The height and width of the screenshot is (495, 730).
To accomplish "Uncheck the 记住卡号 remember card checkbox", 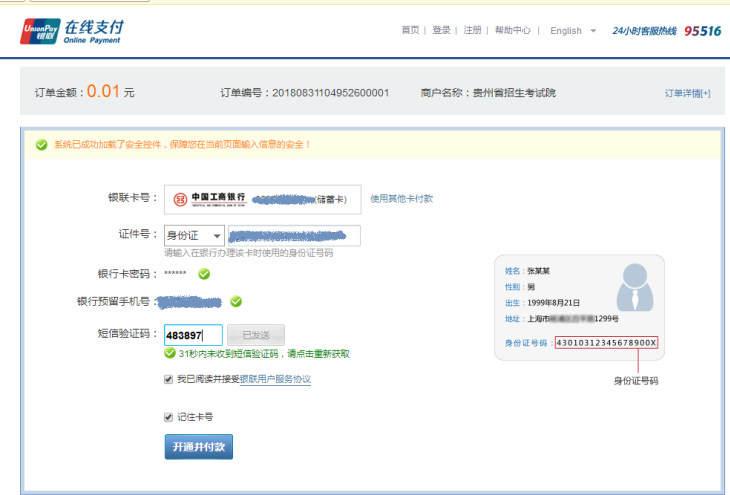I will point(168,417).
